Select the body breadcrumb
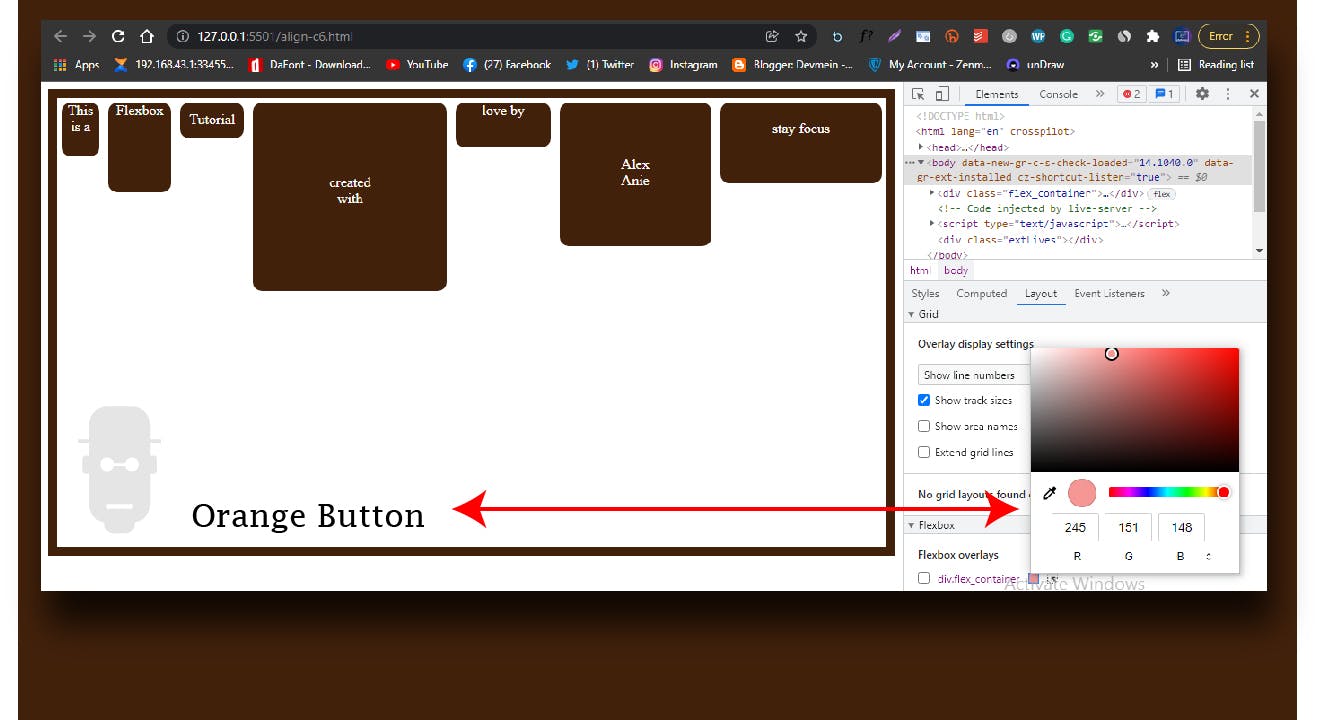Image resolution: width=1322 pixels, height=720 pixels. tap(956, 270)
